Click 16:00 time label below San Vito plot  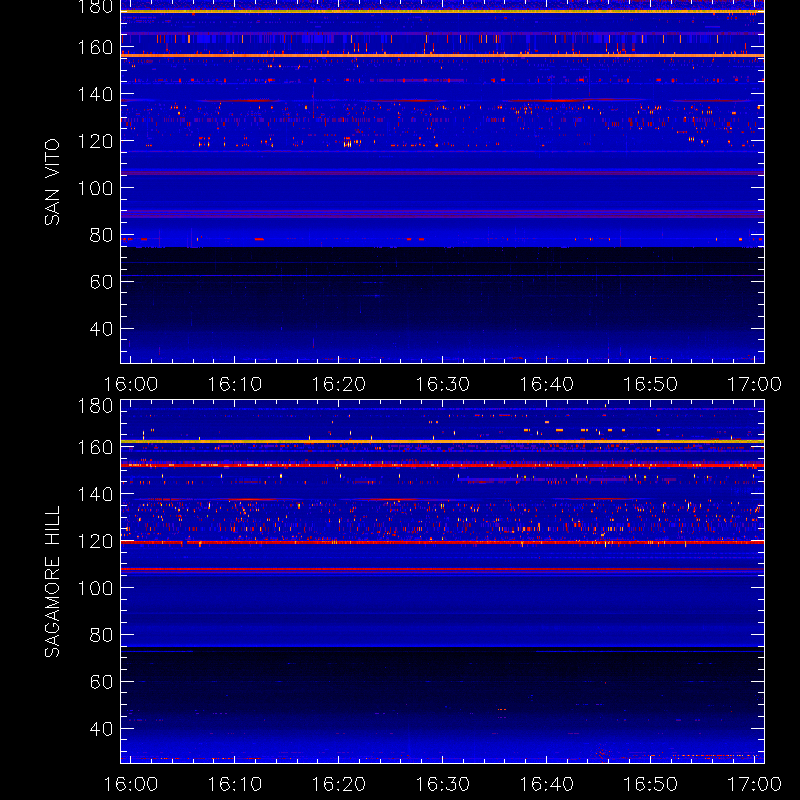(131, 384)
